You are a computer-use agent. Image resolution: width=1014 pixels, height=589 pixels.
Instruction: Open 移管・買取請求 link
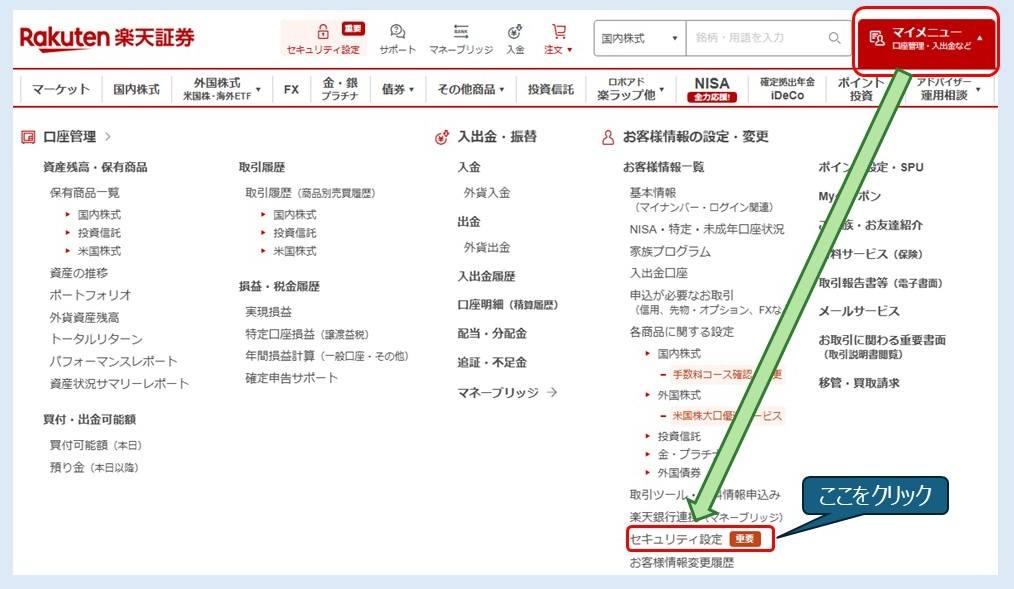[859, 383]
